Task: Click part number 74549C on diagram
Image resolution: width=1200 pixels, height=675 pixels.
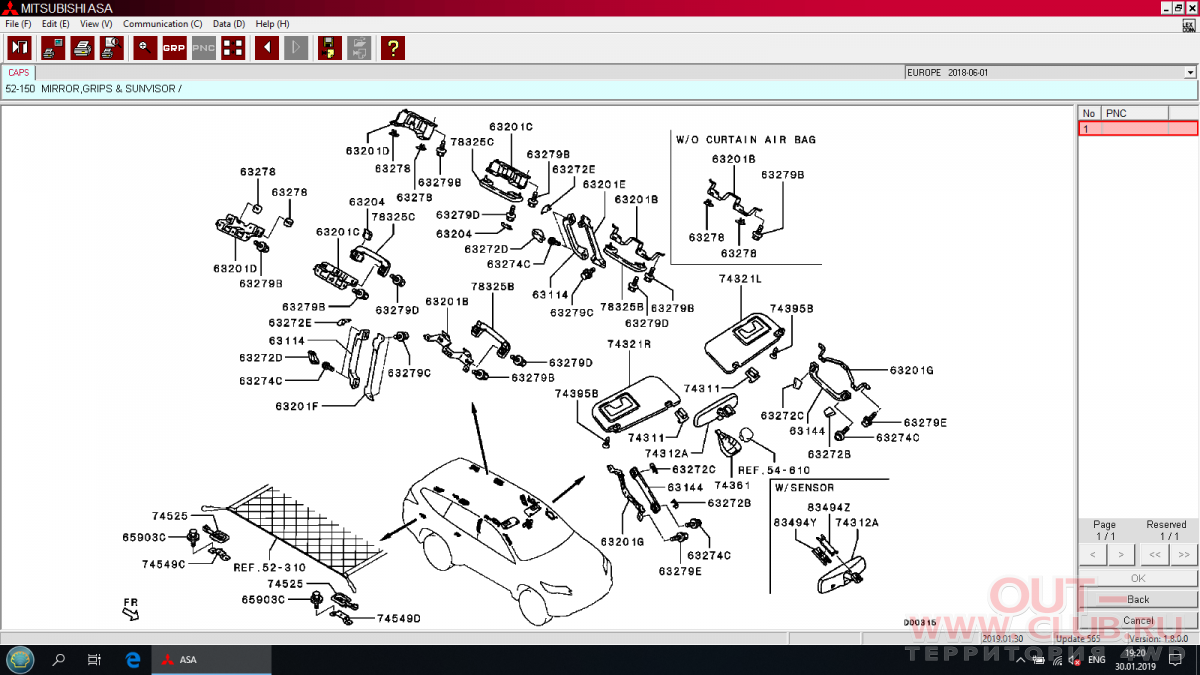Action: [164, 564]
